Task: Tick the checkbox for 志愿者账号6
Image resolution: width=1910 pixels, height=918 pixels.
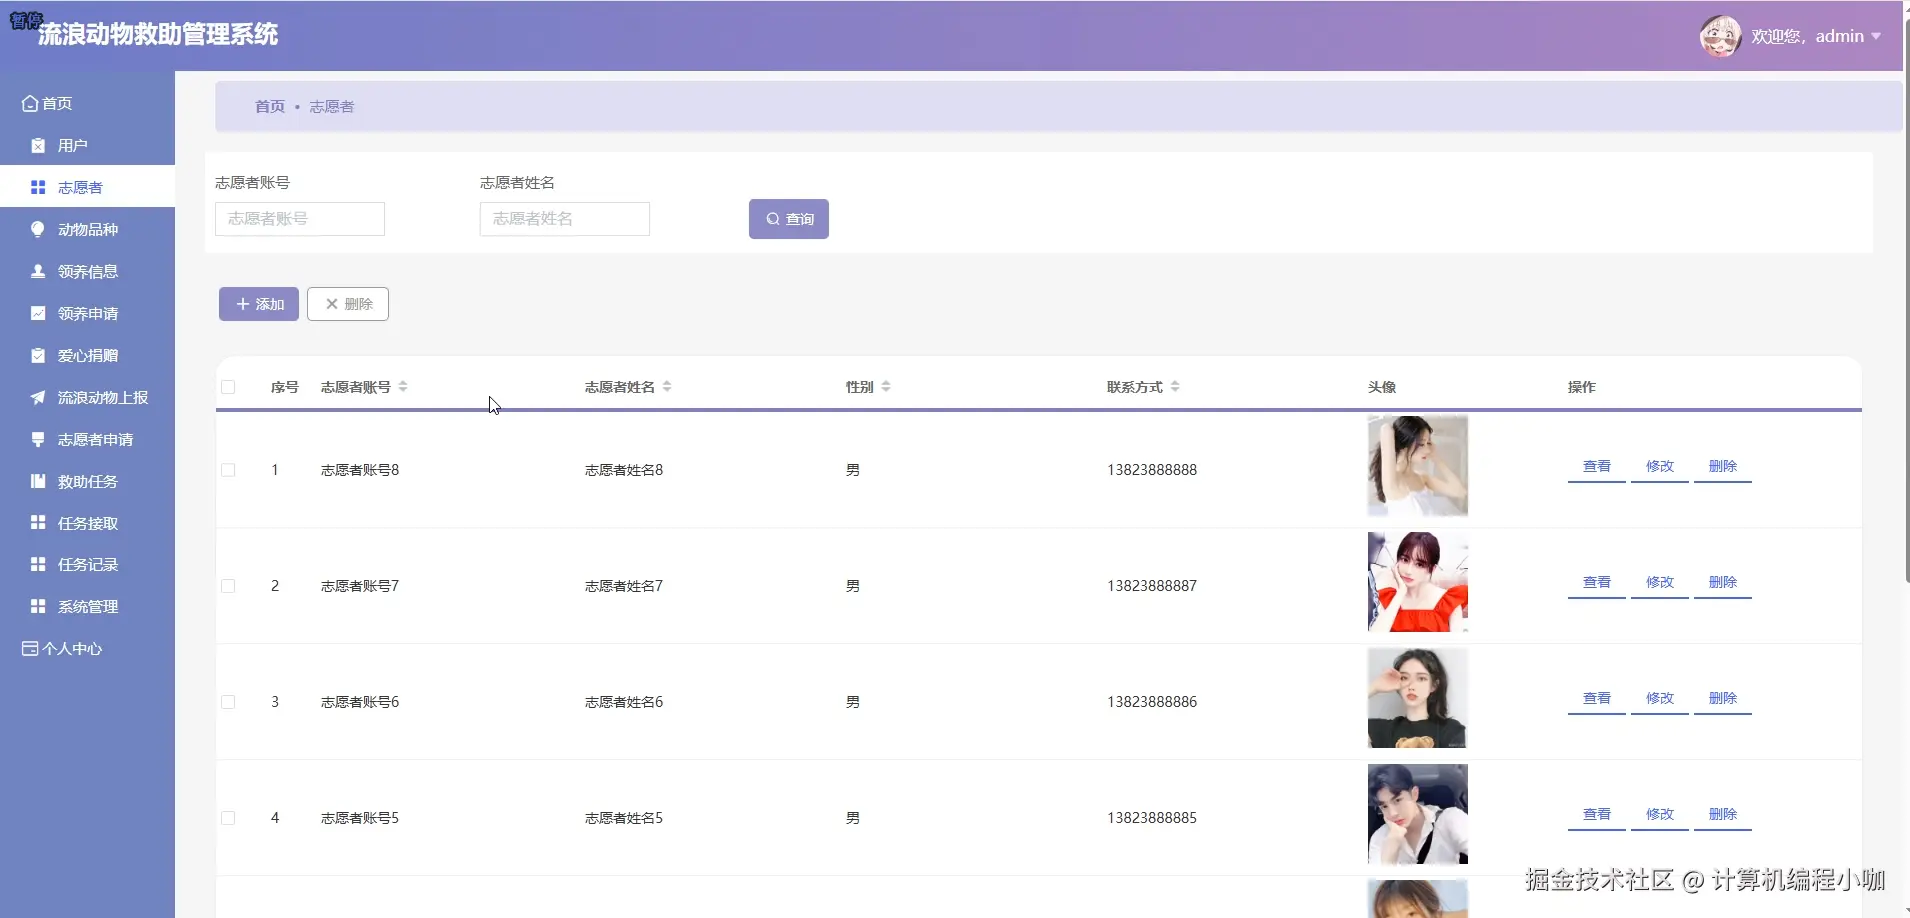Action: click(228, 702)
